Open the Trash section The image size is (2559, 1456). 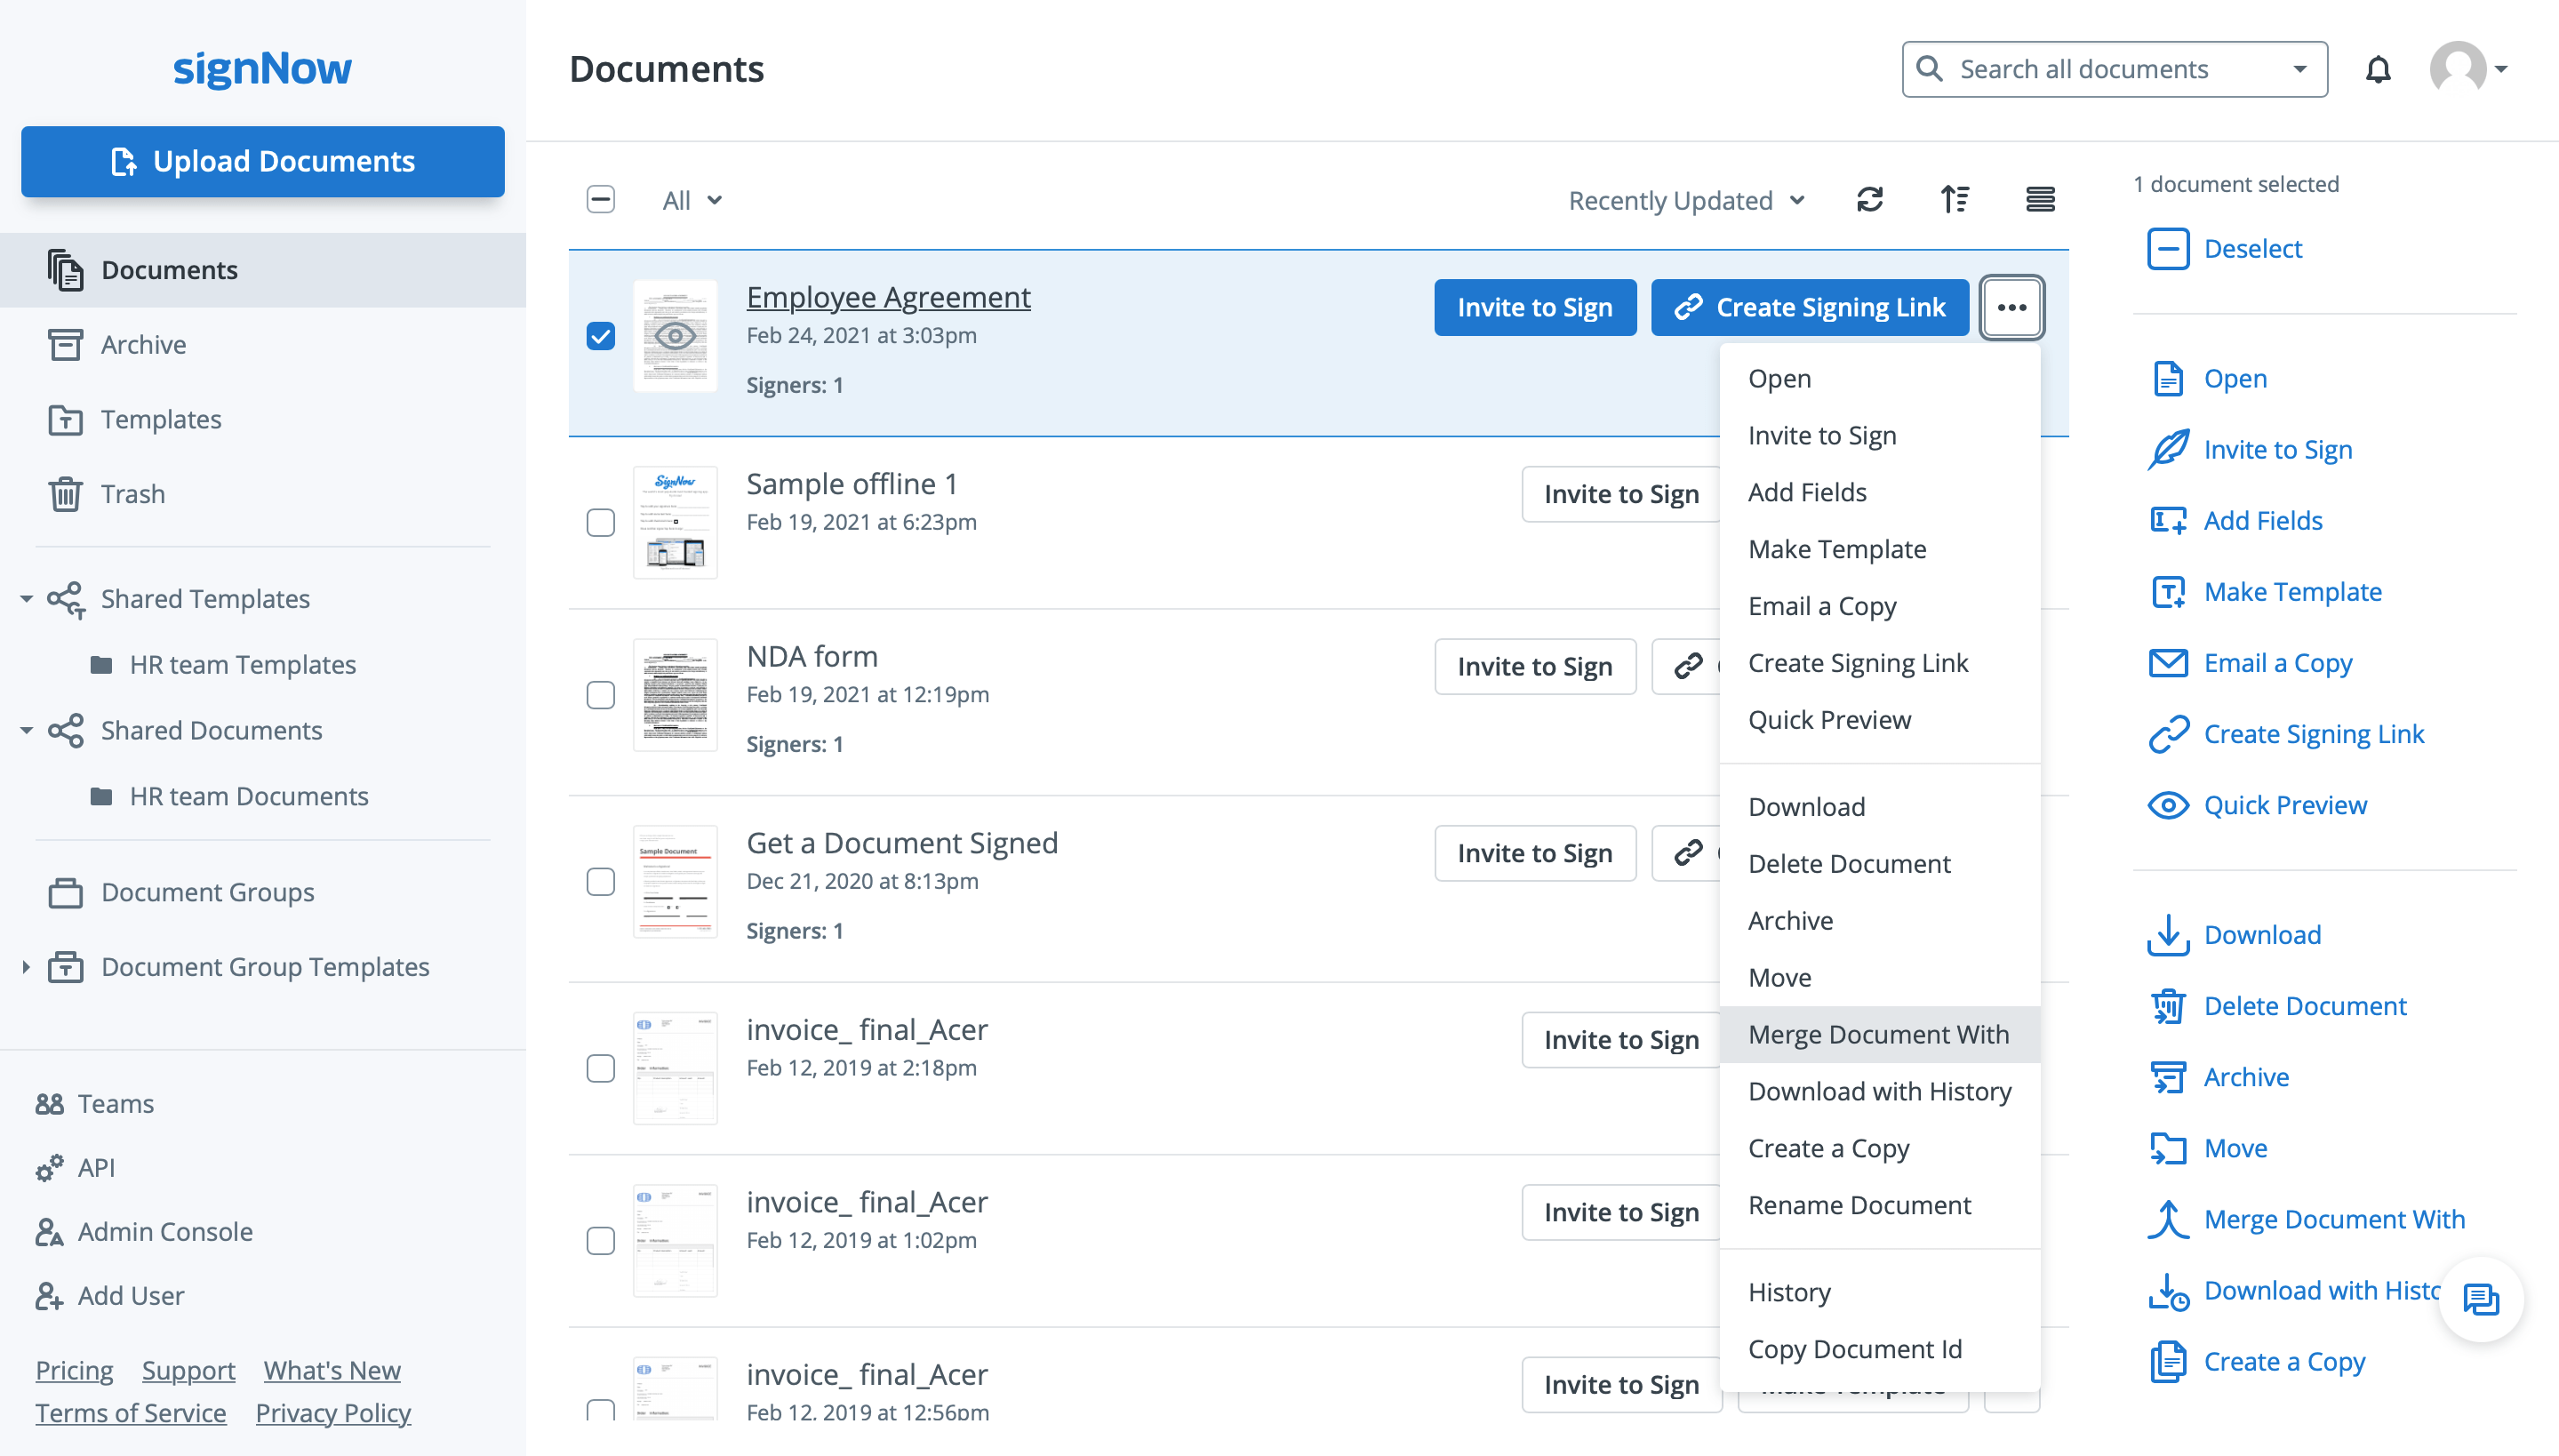tap(133, 494)
